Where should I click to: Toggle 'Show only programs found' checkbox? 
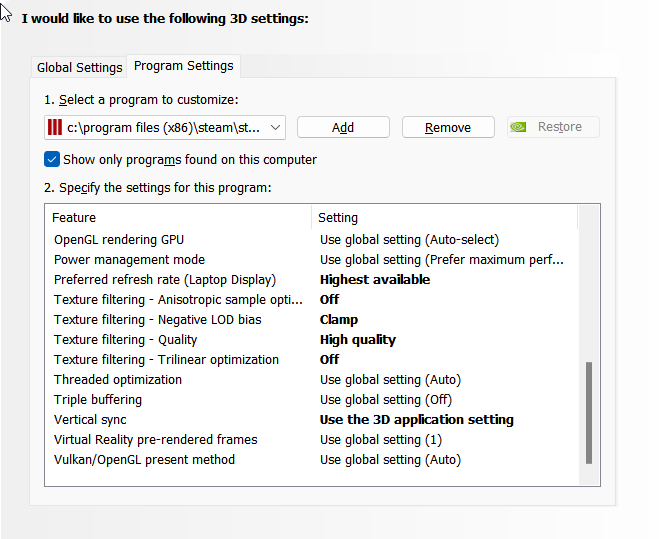point(52,159)
